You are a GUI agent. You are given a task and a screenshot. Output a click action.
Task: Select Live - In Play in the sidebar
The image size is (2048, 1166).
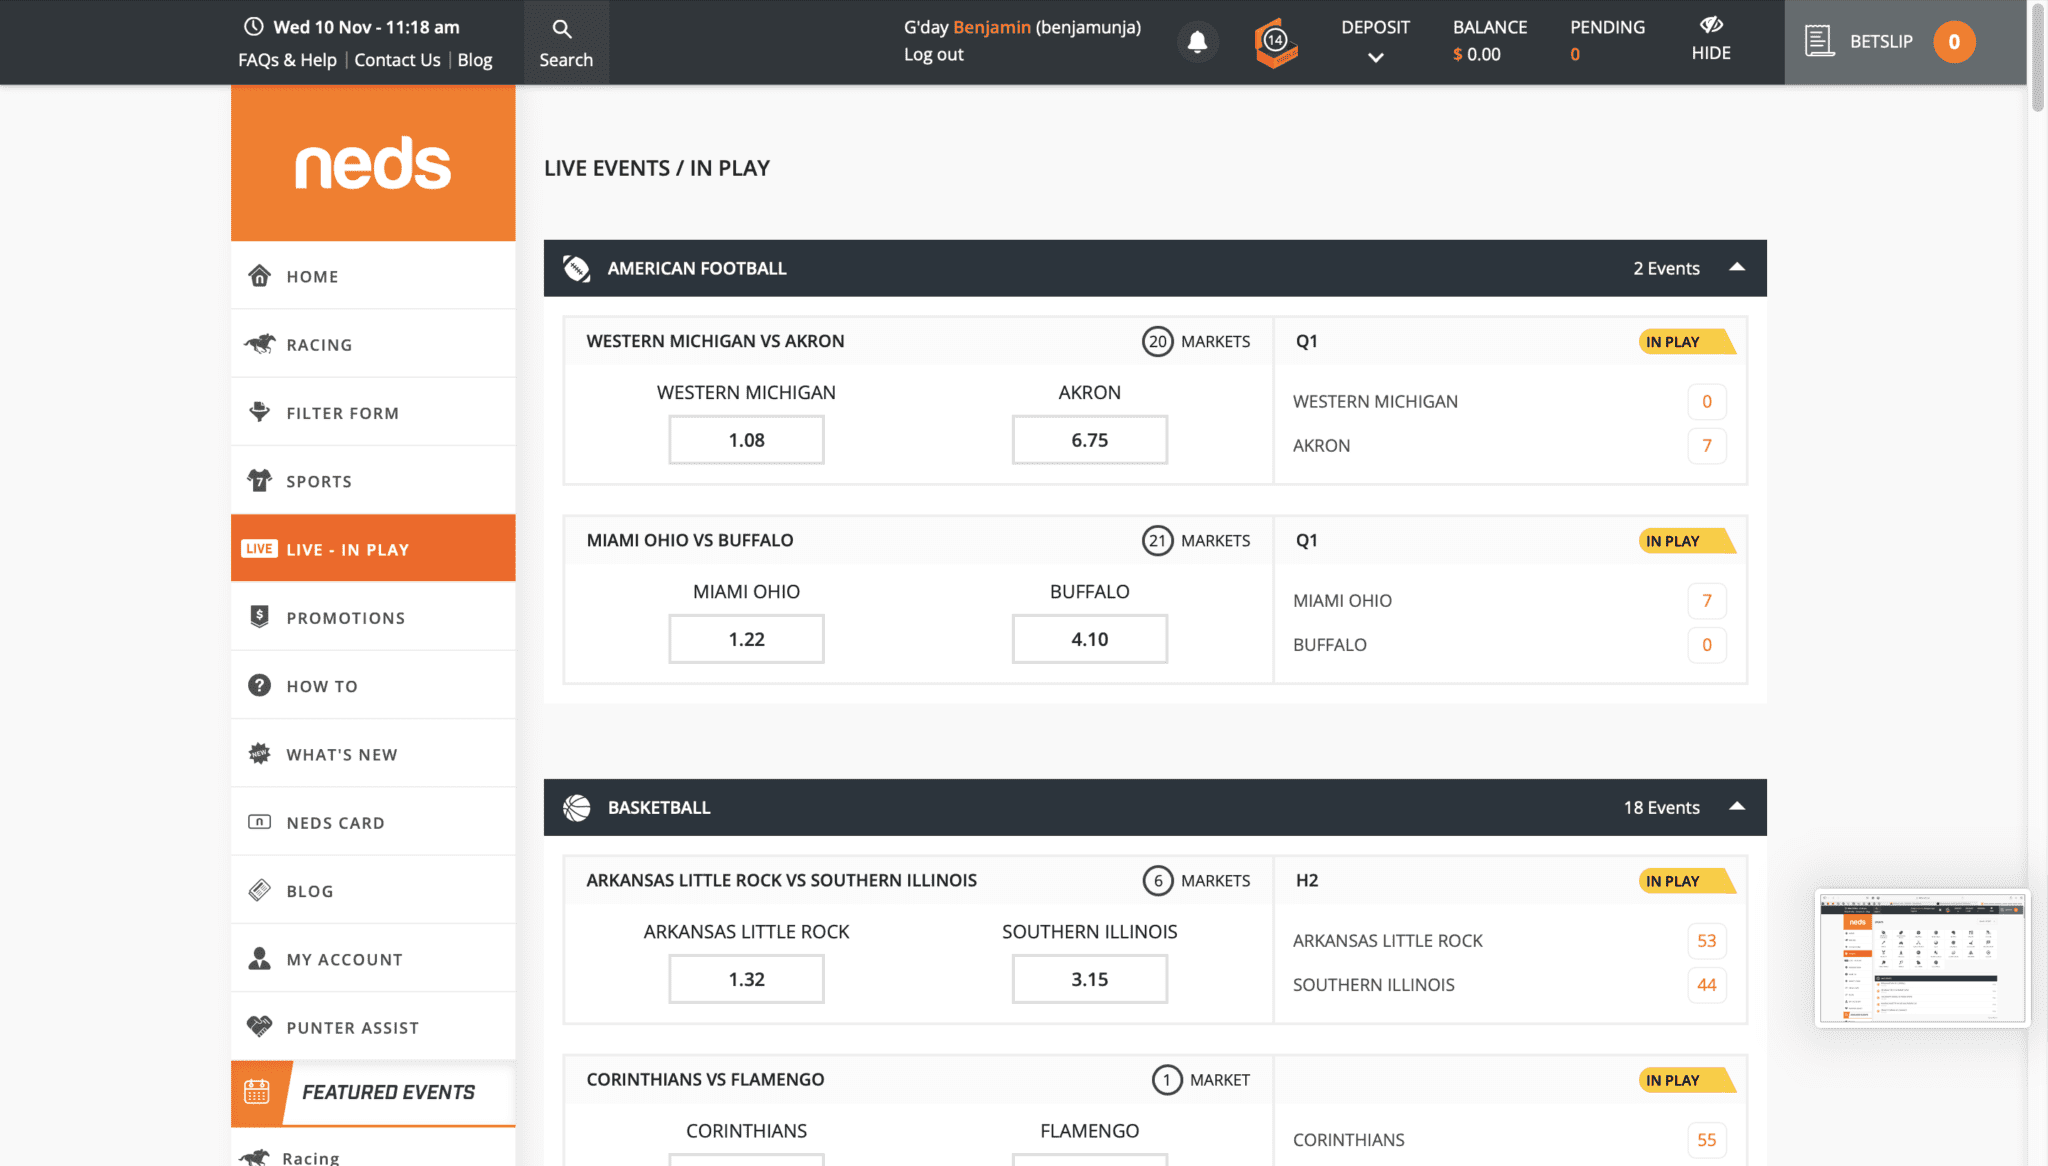(373, 549)
